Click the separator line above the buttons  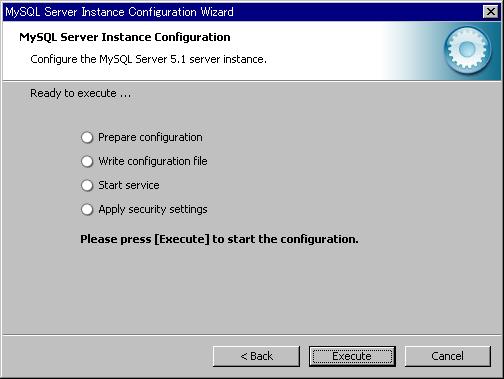(252, 335)
